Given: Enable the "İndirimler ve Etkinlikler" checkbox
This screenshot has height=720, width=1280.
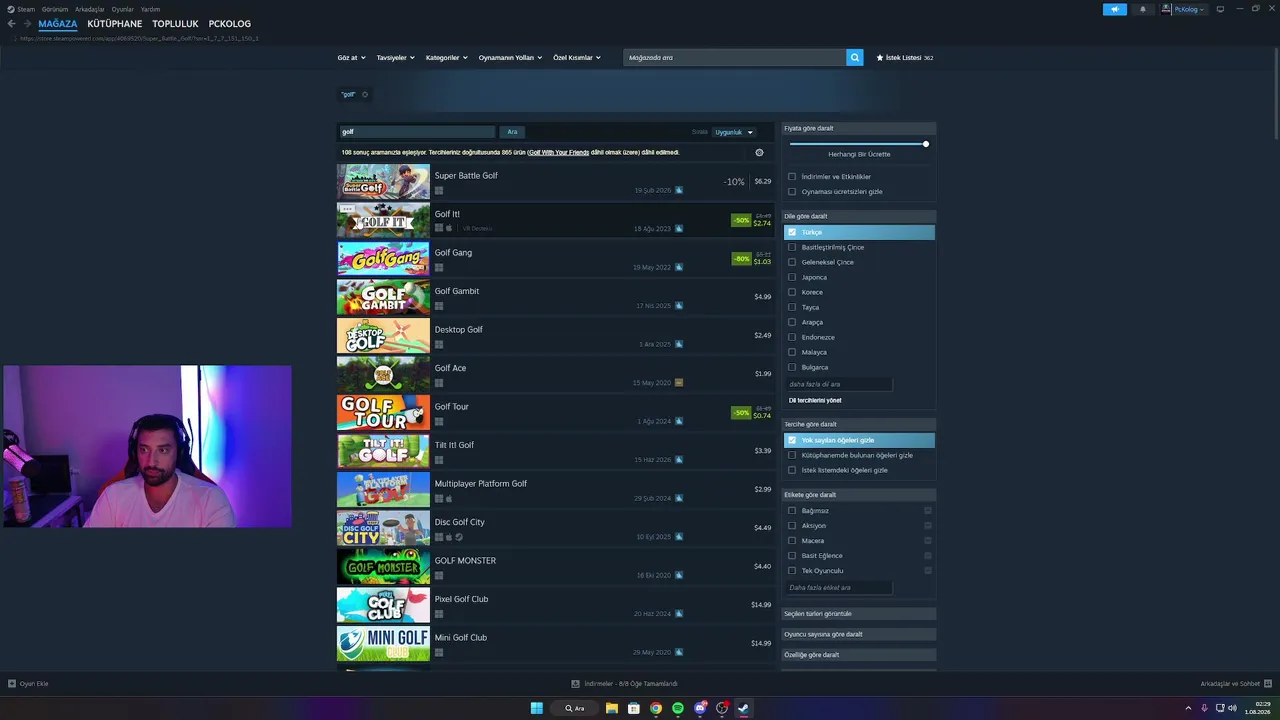Looking at the screenshot, I should (x=792, y=177).
